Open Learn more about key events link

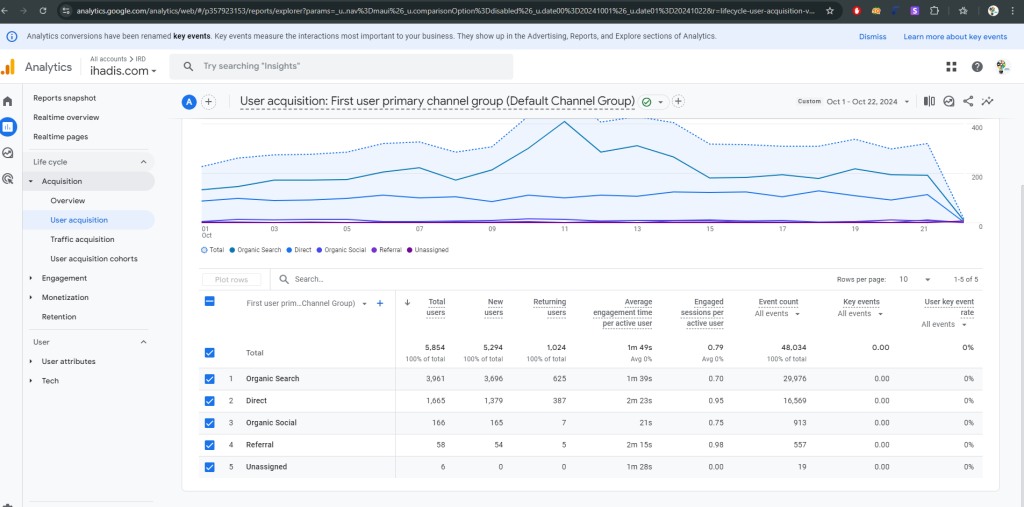(954, 36)
